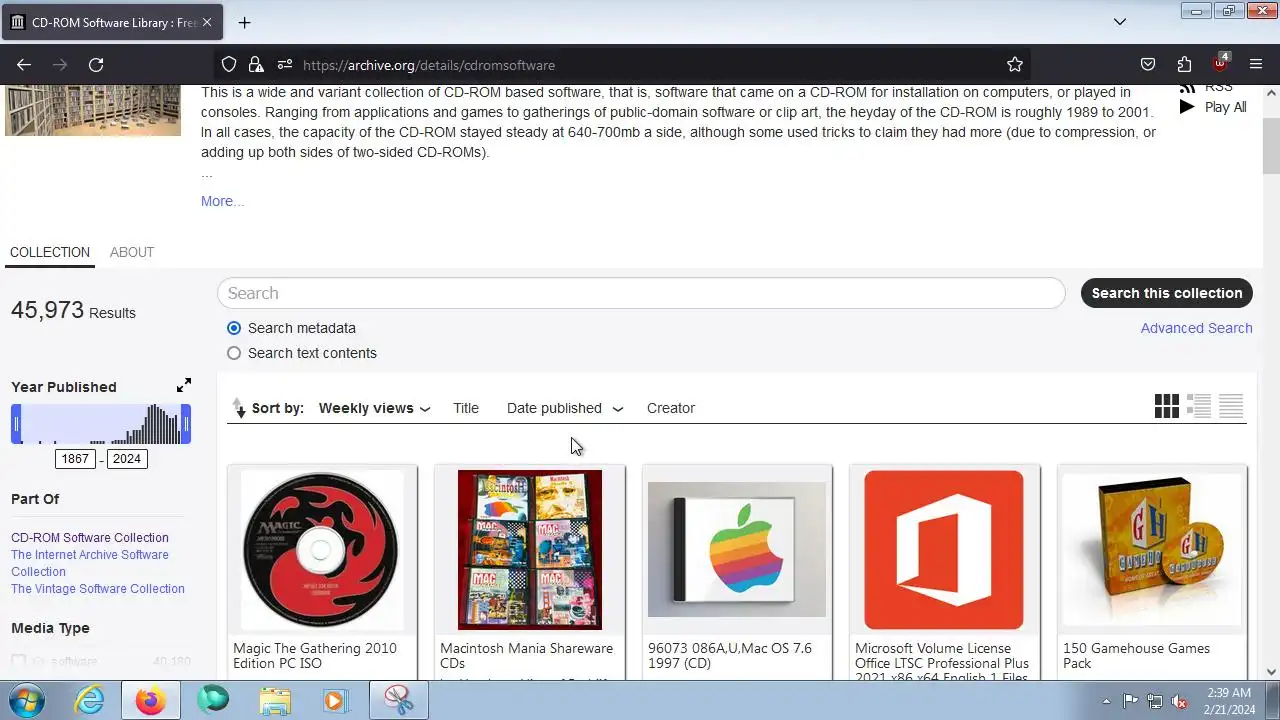
Task: Open Internet Explorer from taskbar
Action: click(90, 700)
